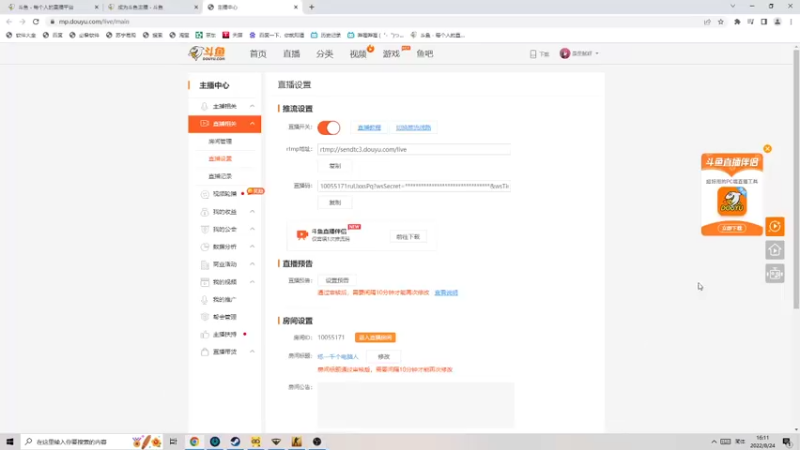Image resolution: width=800 pixels, height=450 pixels.
Task: Click 修改 to edit room title
Action: click(x=384, y=357)
